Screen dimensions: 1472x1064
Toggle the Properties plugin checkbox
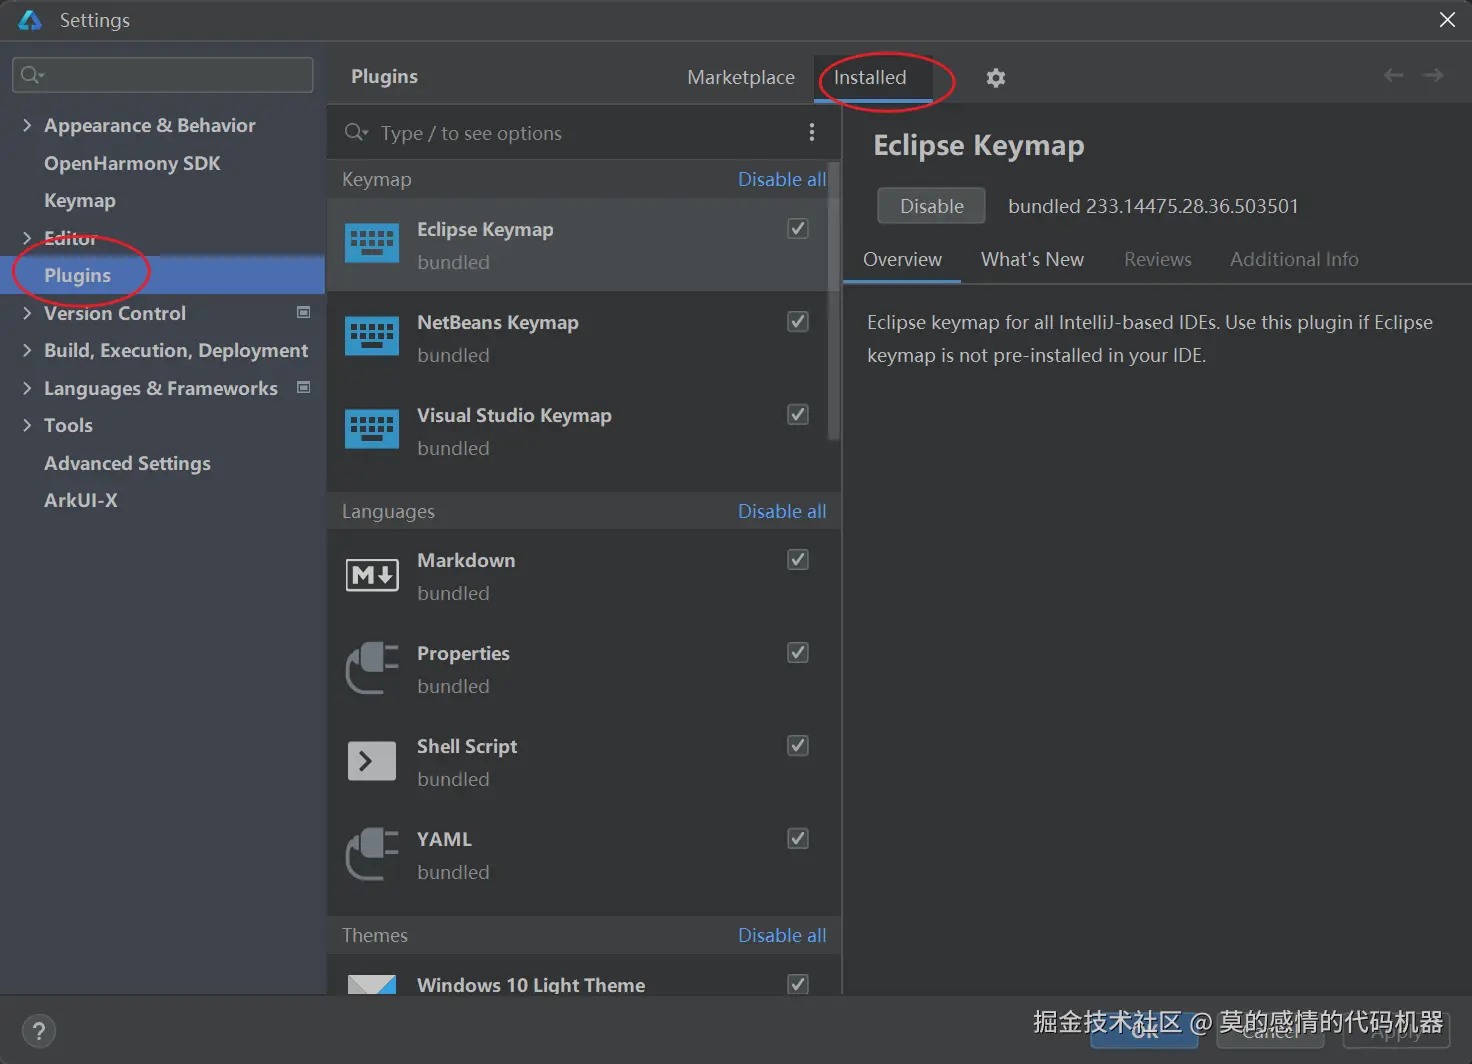(x=798, y=652)
